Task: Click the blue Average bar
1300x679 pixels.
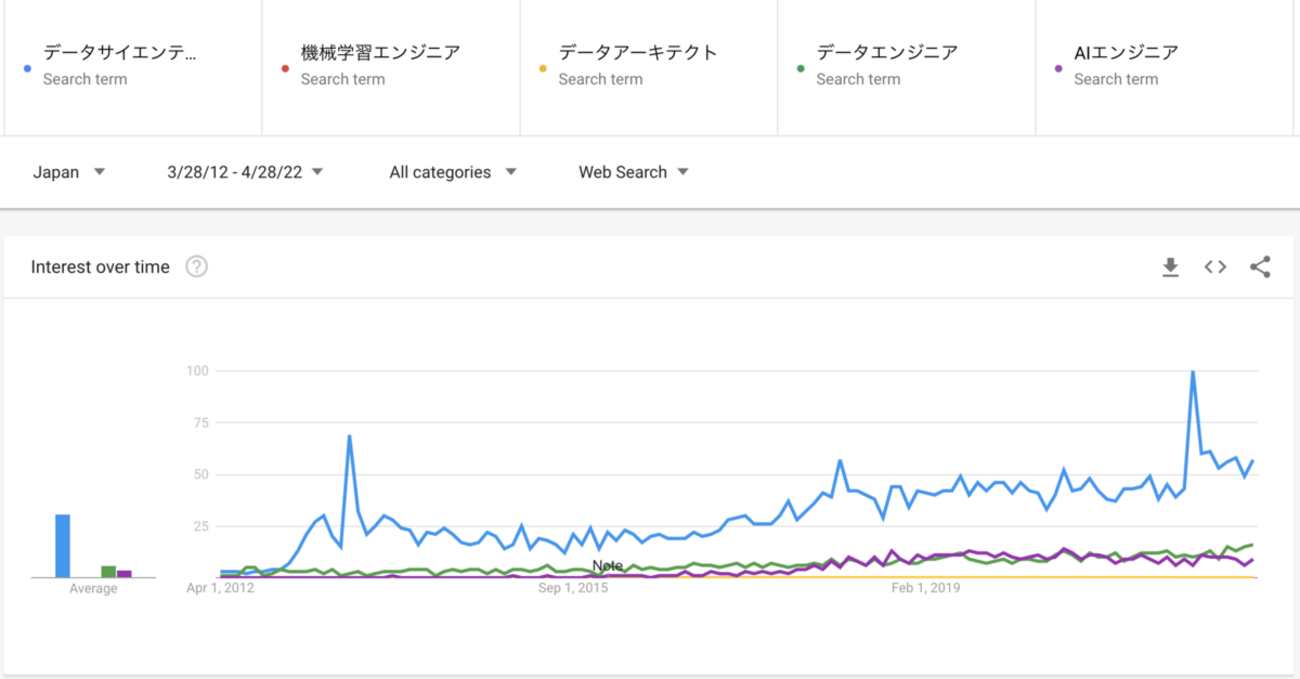Action: (x=62, y=546)
